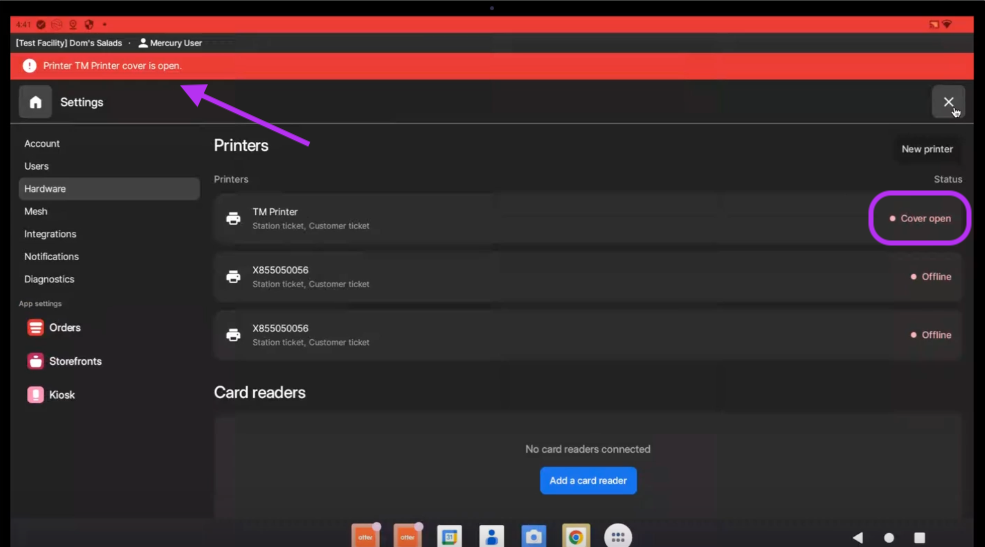The height and width of the screenshot is (547, 985).
Task: Go to the Home screen icon
Action: (x=35, y=102)
